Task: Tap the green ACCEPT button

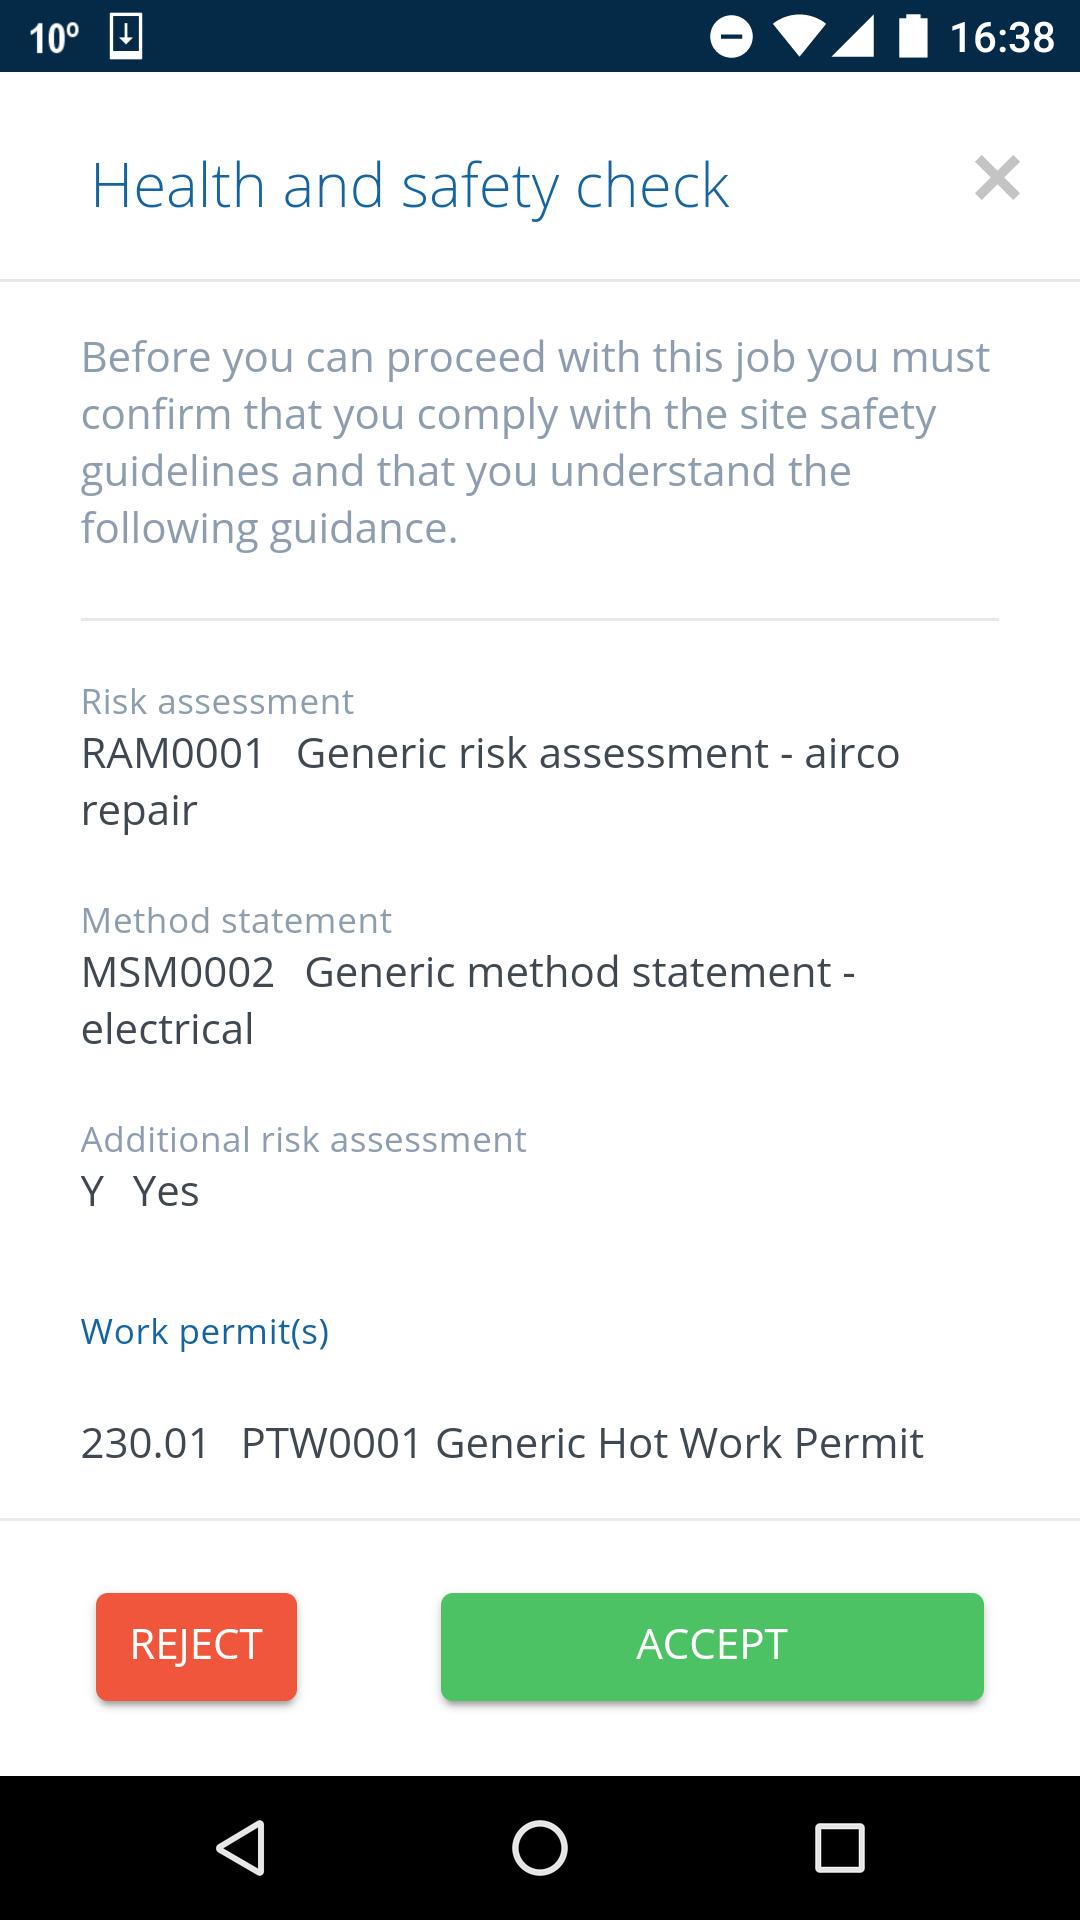Action: tap(712, 1646)
